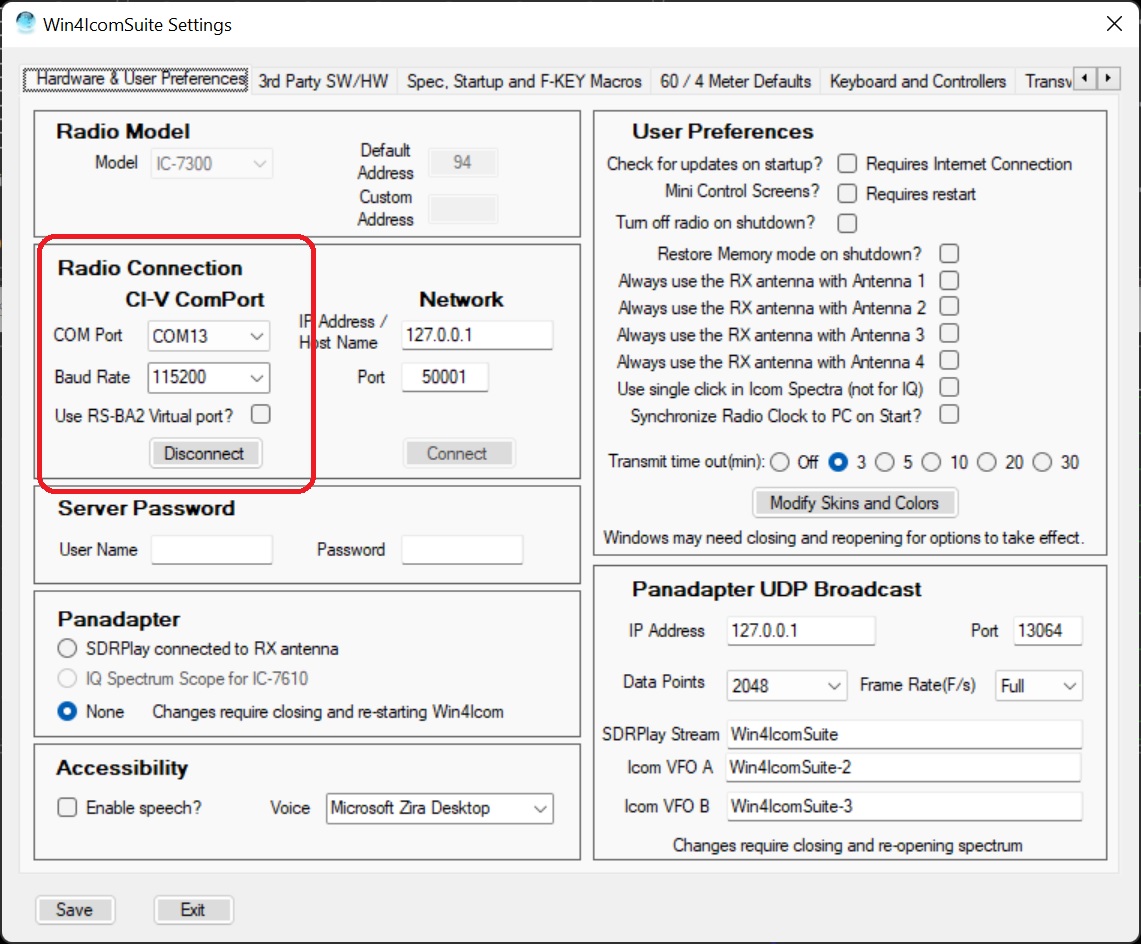The height and width of the screenshot is (944, 1141).
Task: Select IQ Spectrum Scope for IC-7610
Action: click(x=67, y=678)
